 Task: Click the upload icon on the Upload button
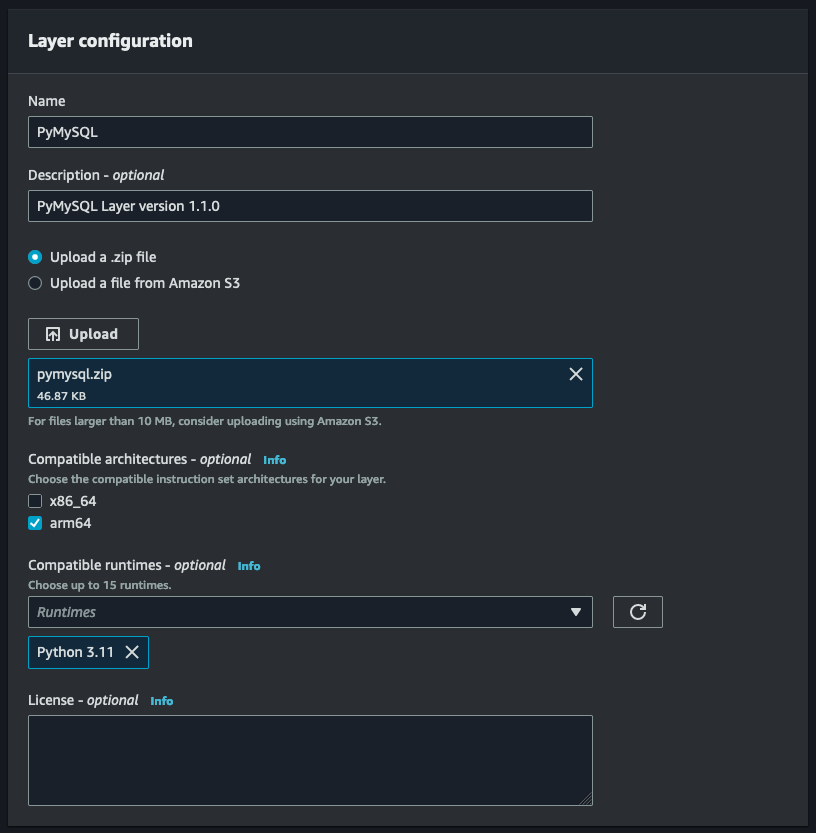(x=55, y=333)
